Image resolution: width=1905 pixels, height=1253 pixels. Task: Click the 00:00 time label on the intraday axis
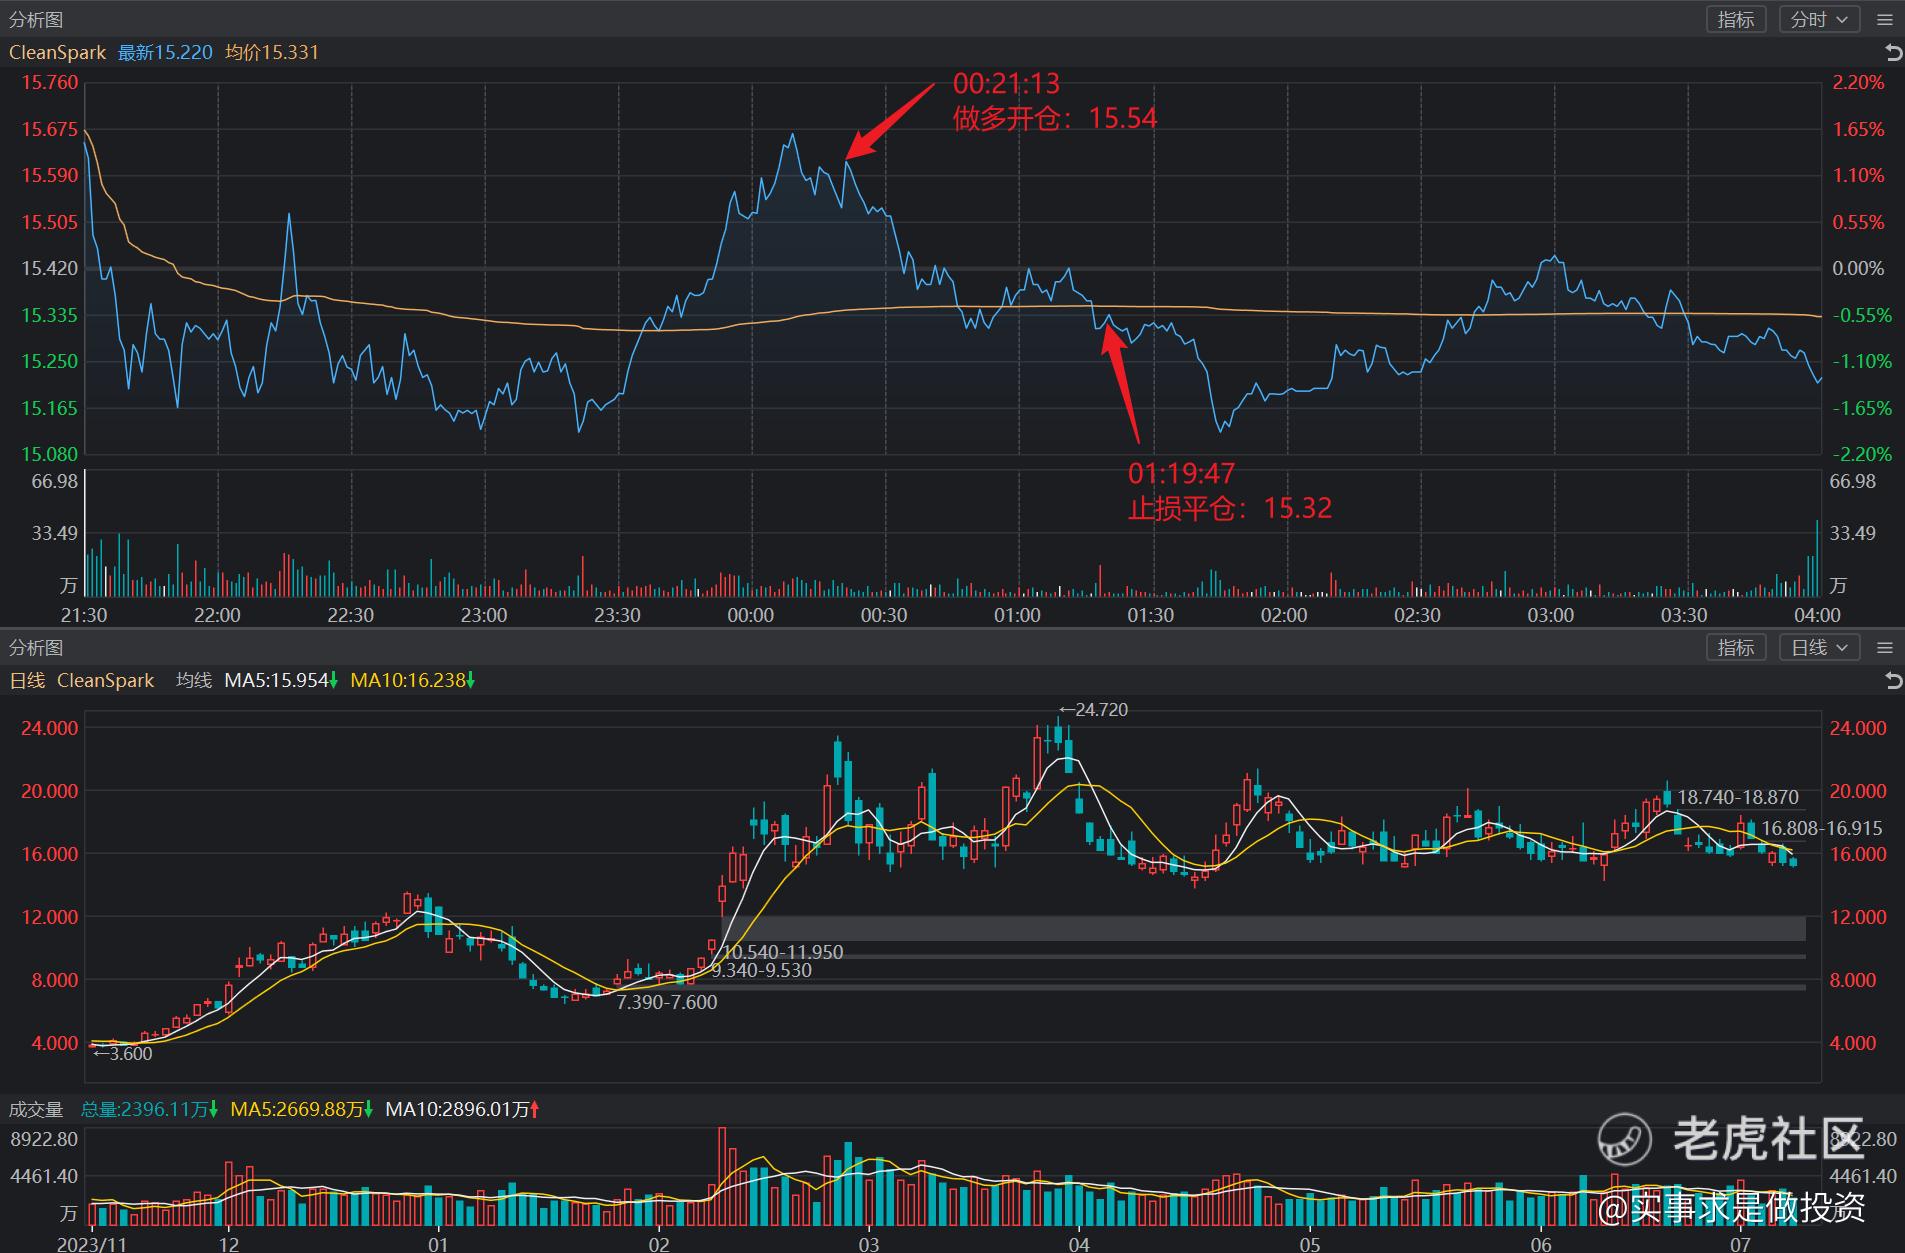(x=750, y=615)
